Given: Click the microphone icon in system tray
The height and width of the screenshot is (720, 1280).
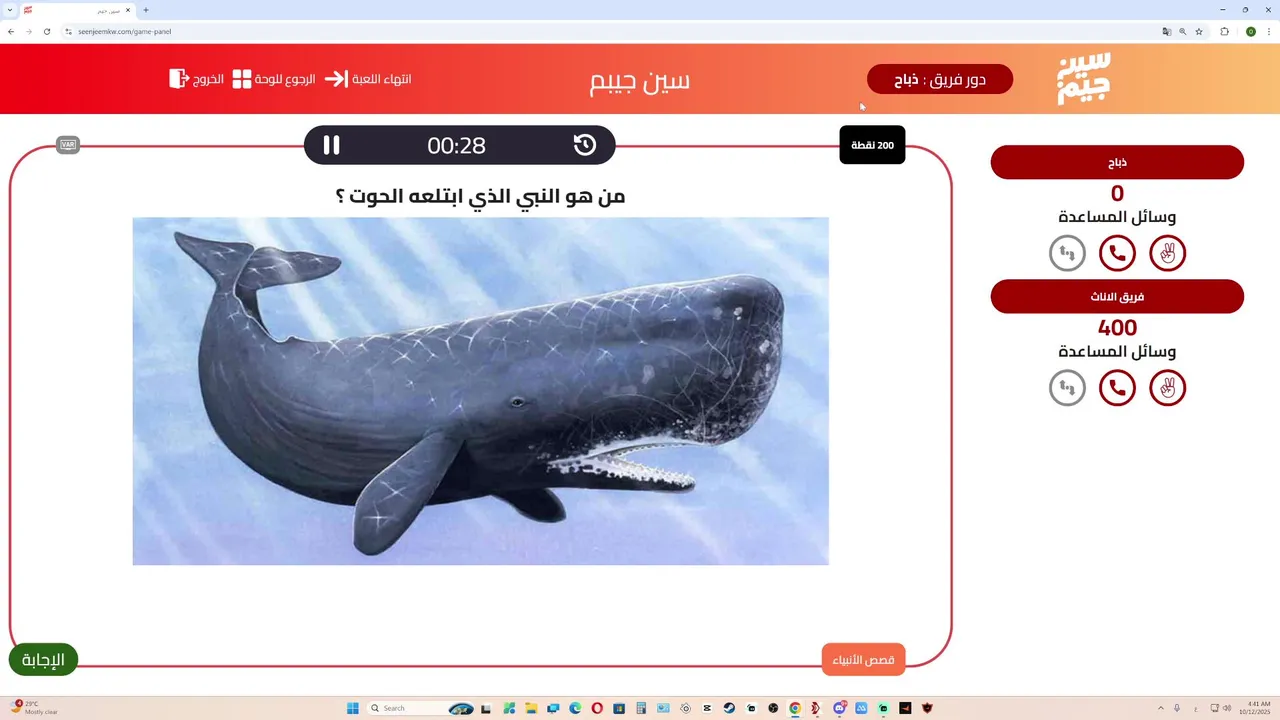Looking at the screenshot, I should tap(1177, 708).
